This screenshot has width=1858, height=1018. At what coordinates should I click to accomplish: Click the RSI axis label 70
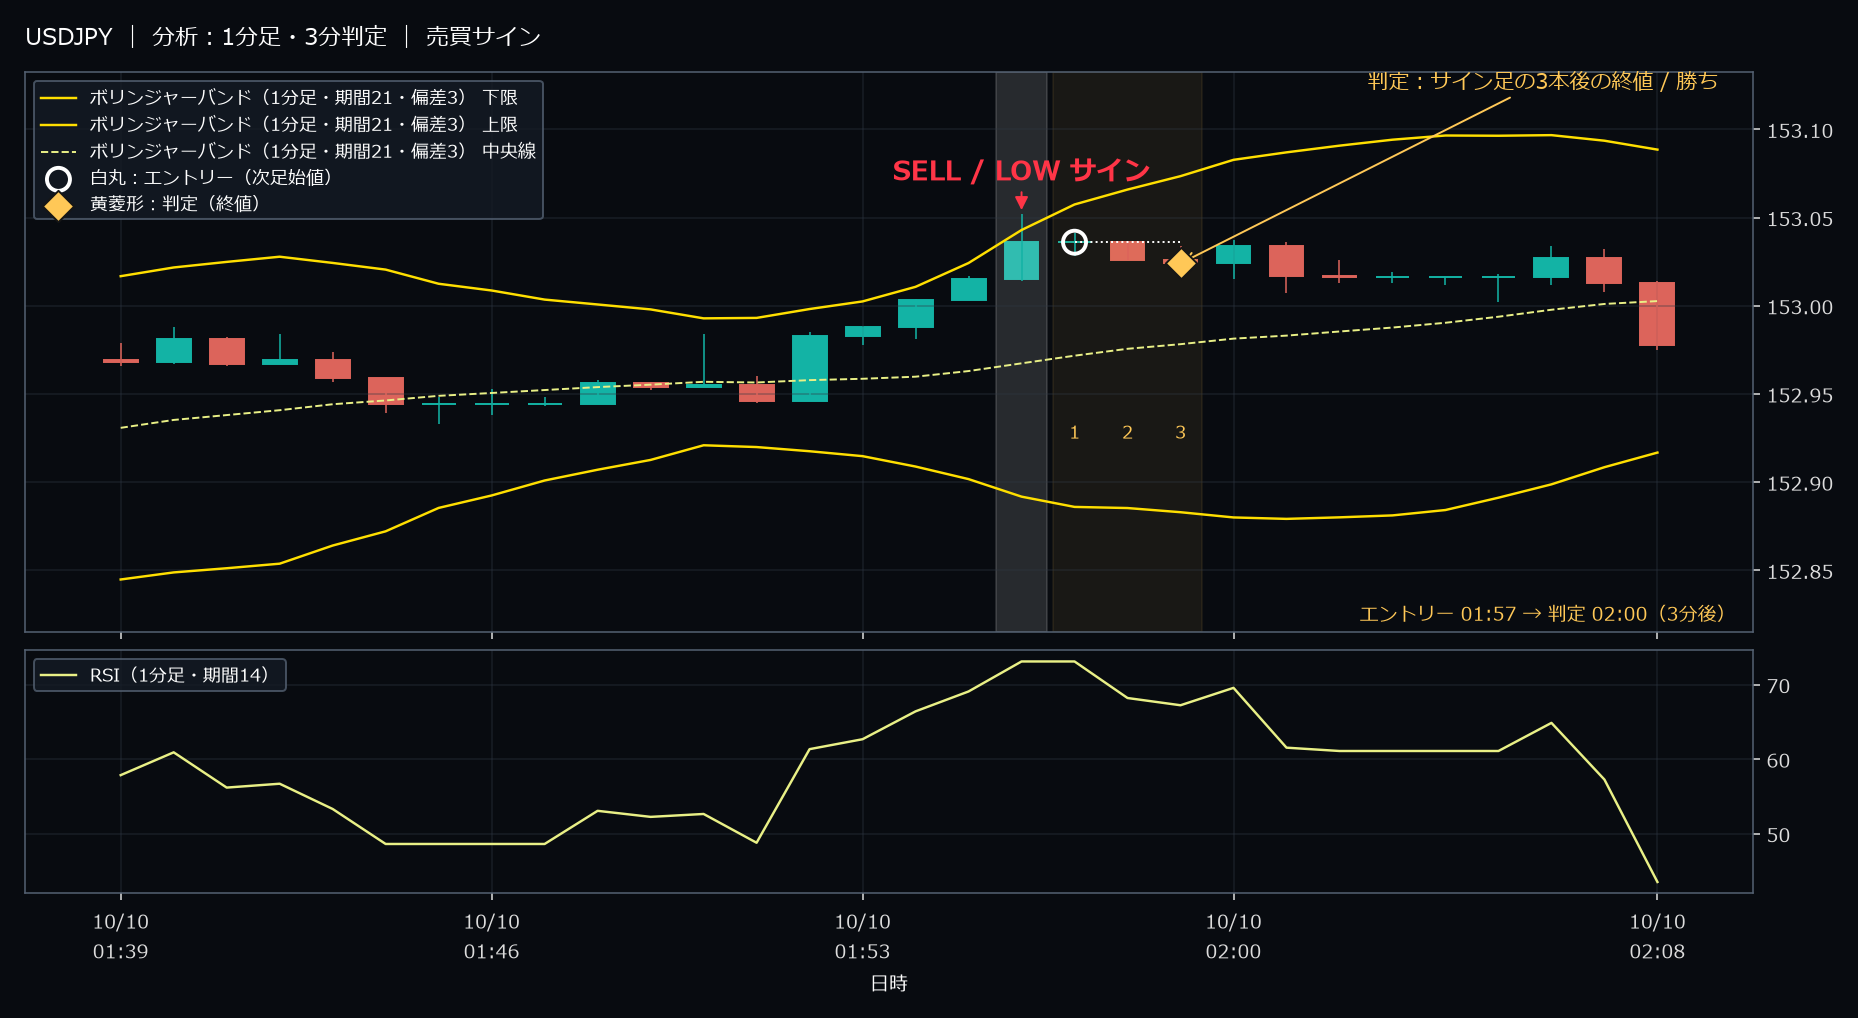point(1778,686)
